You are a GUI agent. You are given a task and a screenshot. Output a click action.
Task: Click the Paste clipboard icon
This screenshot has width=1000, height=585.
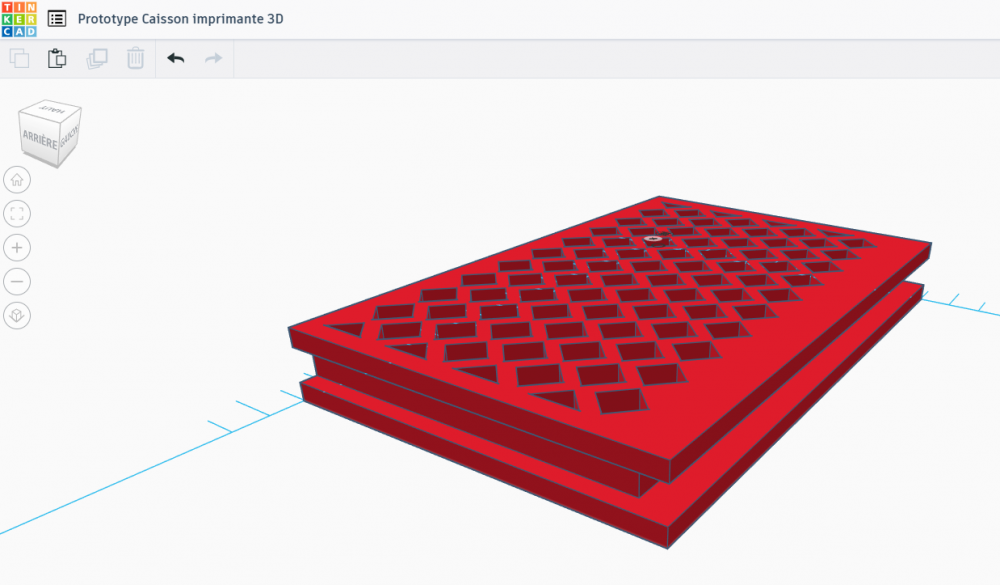(57, 58)
